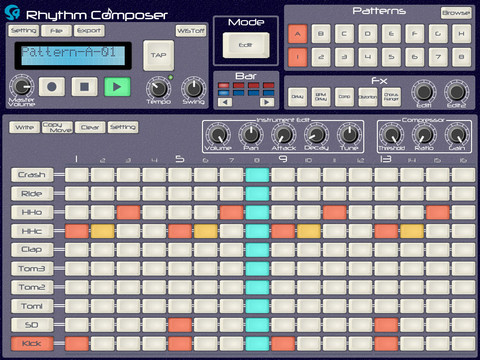Go to previous bar with left arrow

225,102
